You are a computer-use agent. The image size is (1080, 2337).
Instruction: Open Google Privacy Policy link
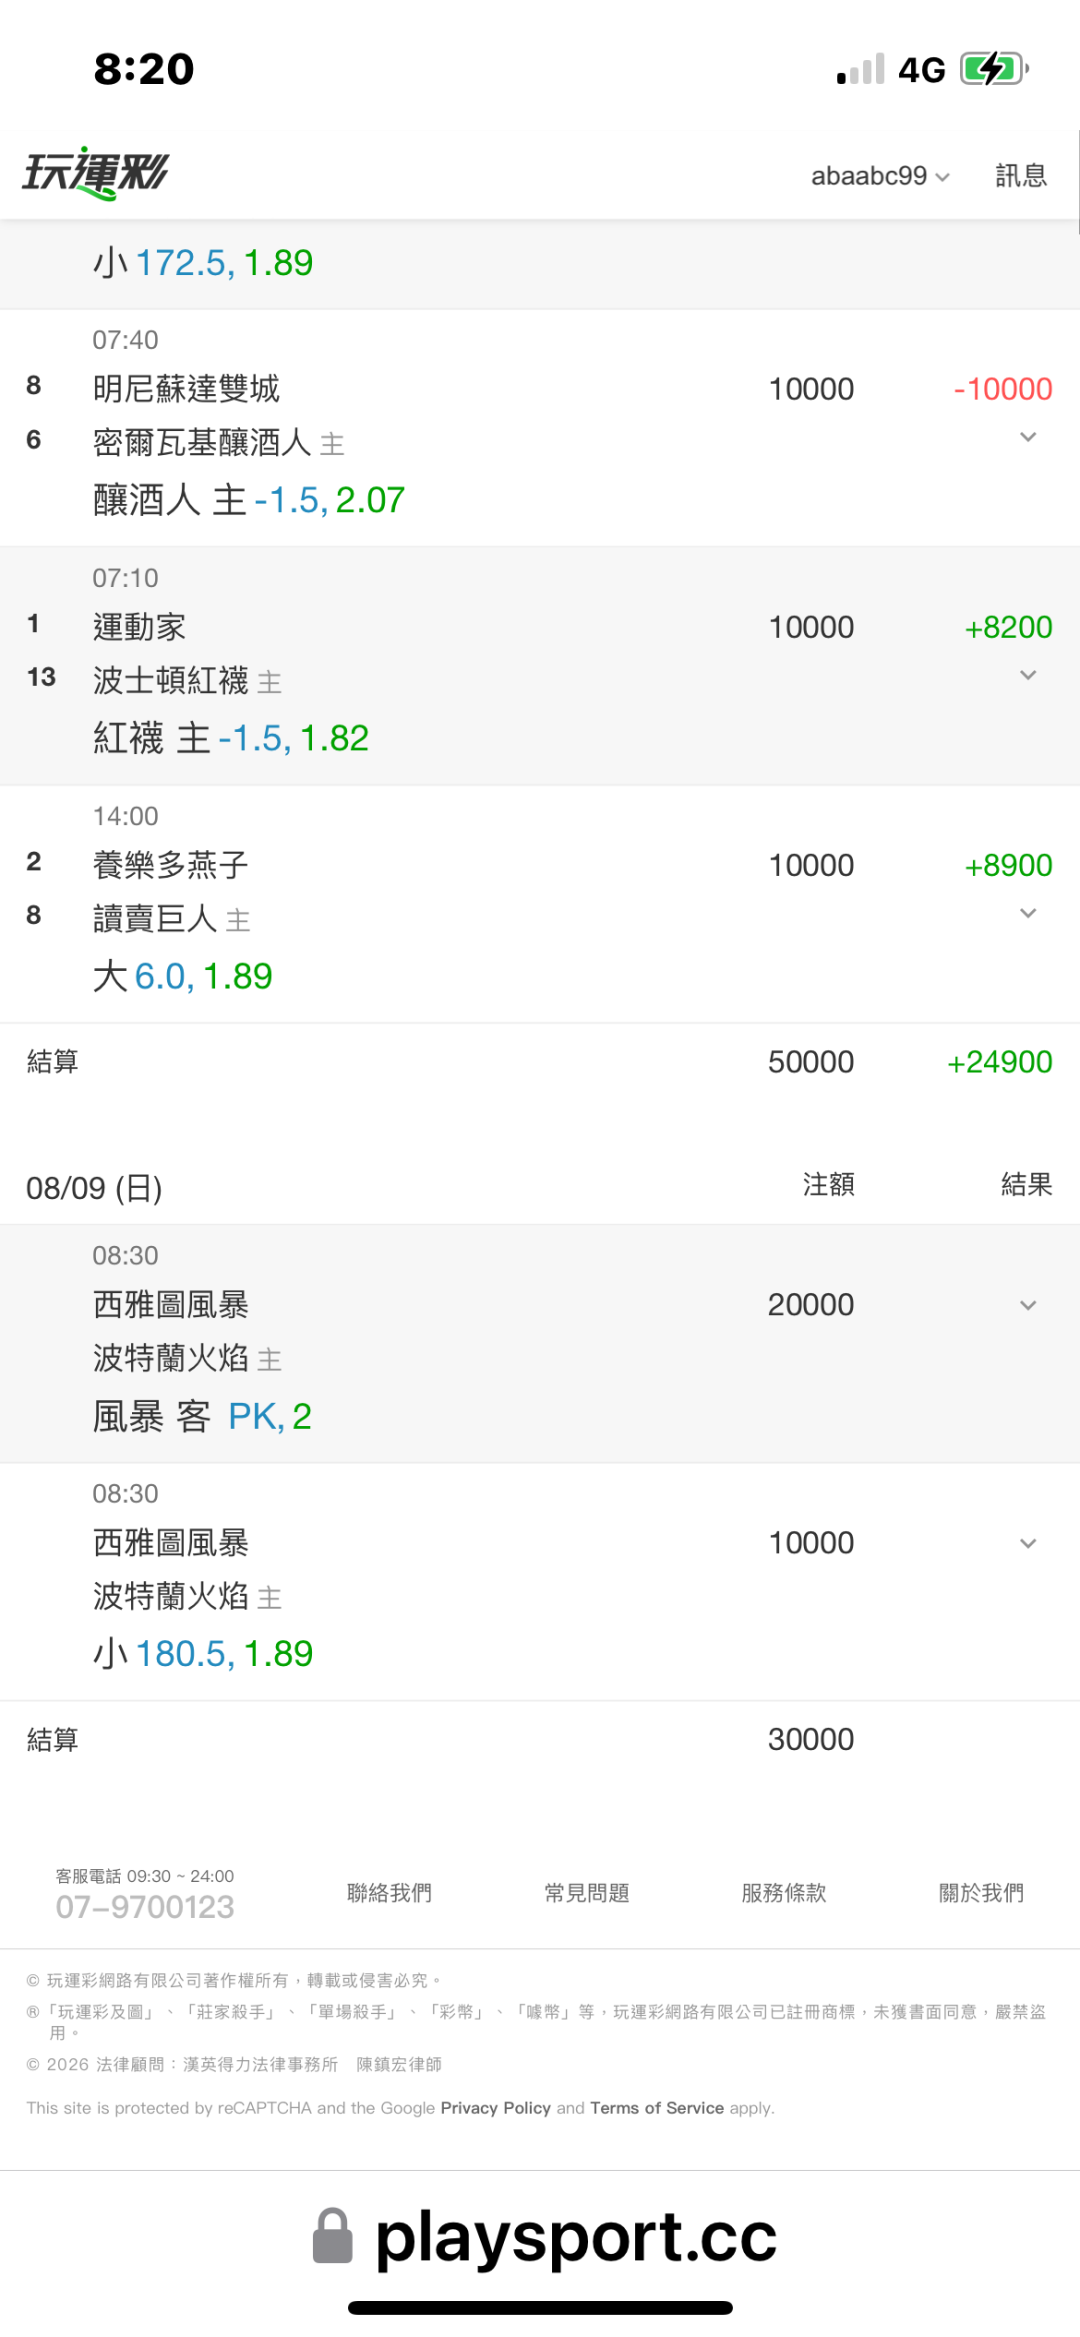495,2108
